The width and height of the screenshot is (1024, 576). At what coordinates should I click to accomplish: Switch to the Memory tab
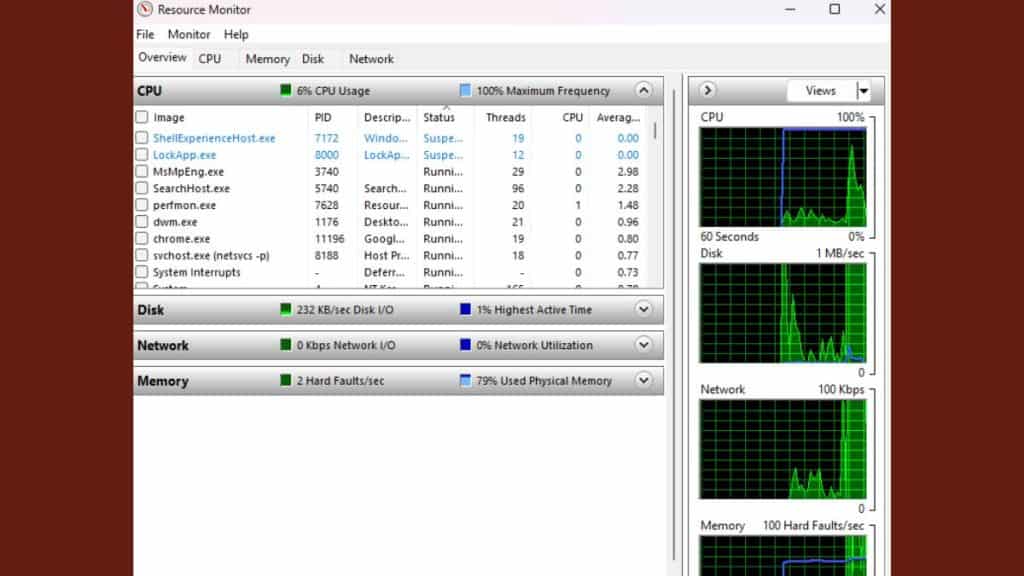267,59
